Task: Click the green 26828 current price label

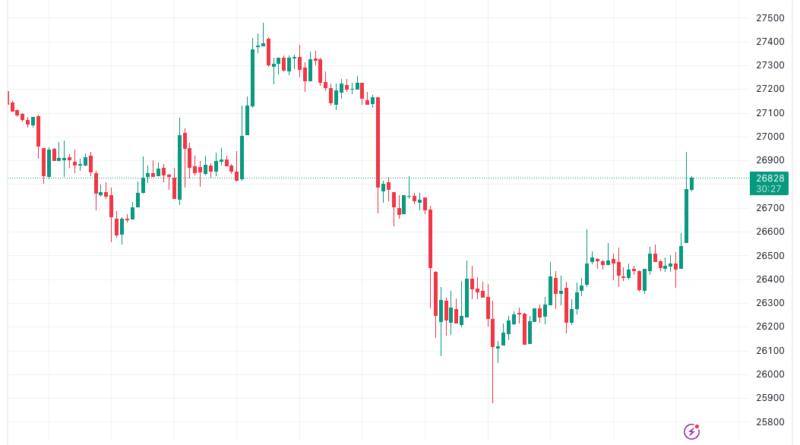Action: pyautogui.click(x=768, y=178)
